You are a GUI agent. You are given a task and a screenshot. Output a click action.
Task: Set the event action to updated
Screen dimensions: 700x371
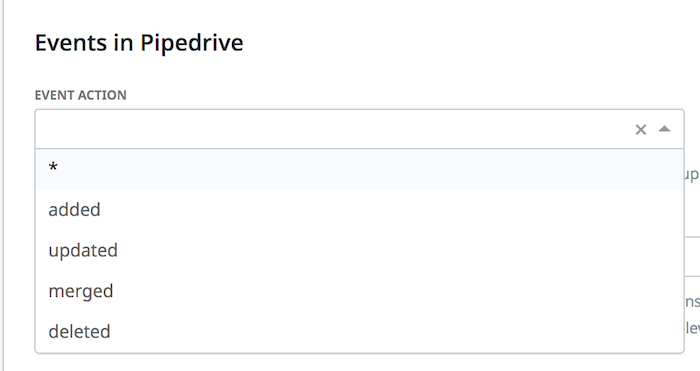359,250
